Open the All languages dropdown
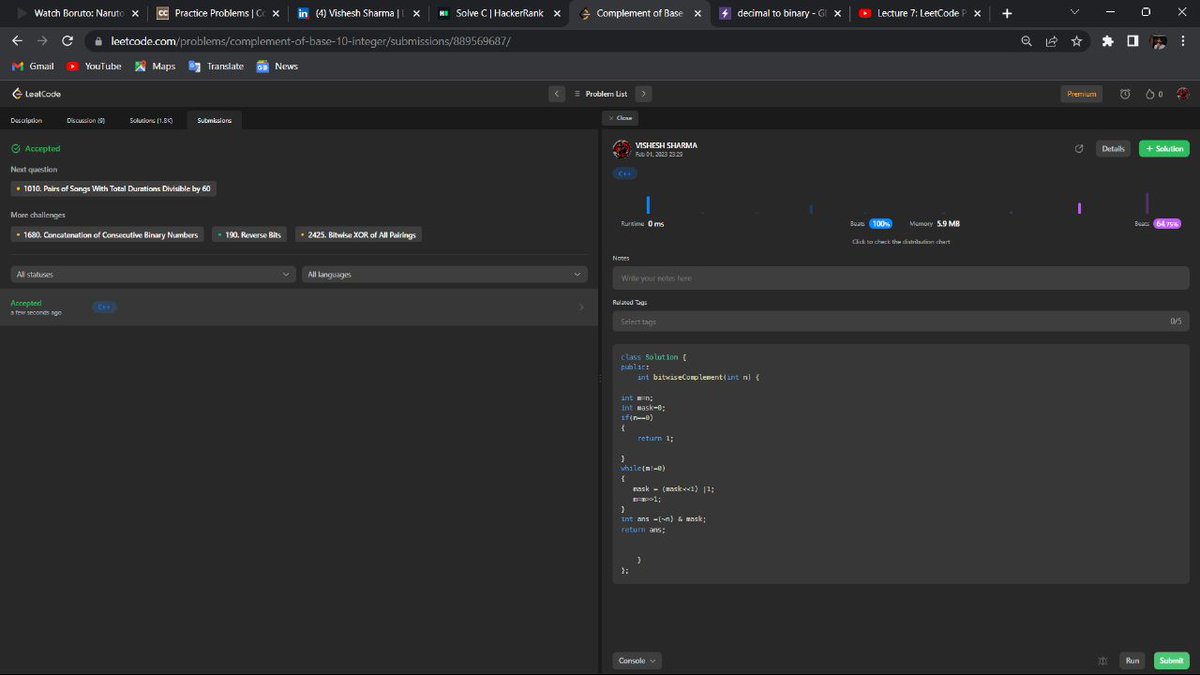The width and height of the screenshot is (1200, 675). [x=445, y=274]
